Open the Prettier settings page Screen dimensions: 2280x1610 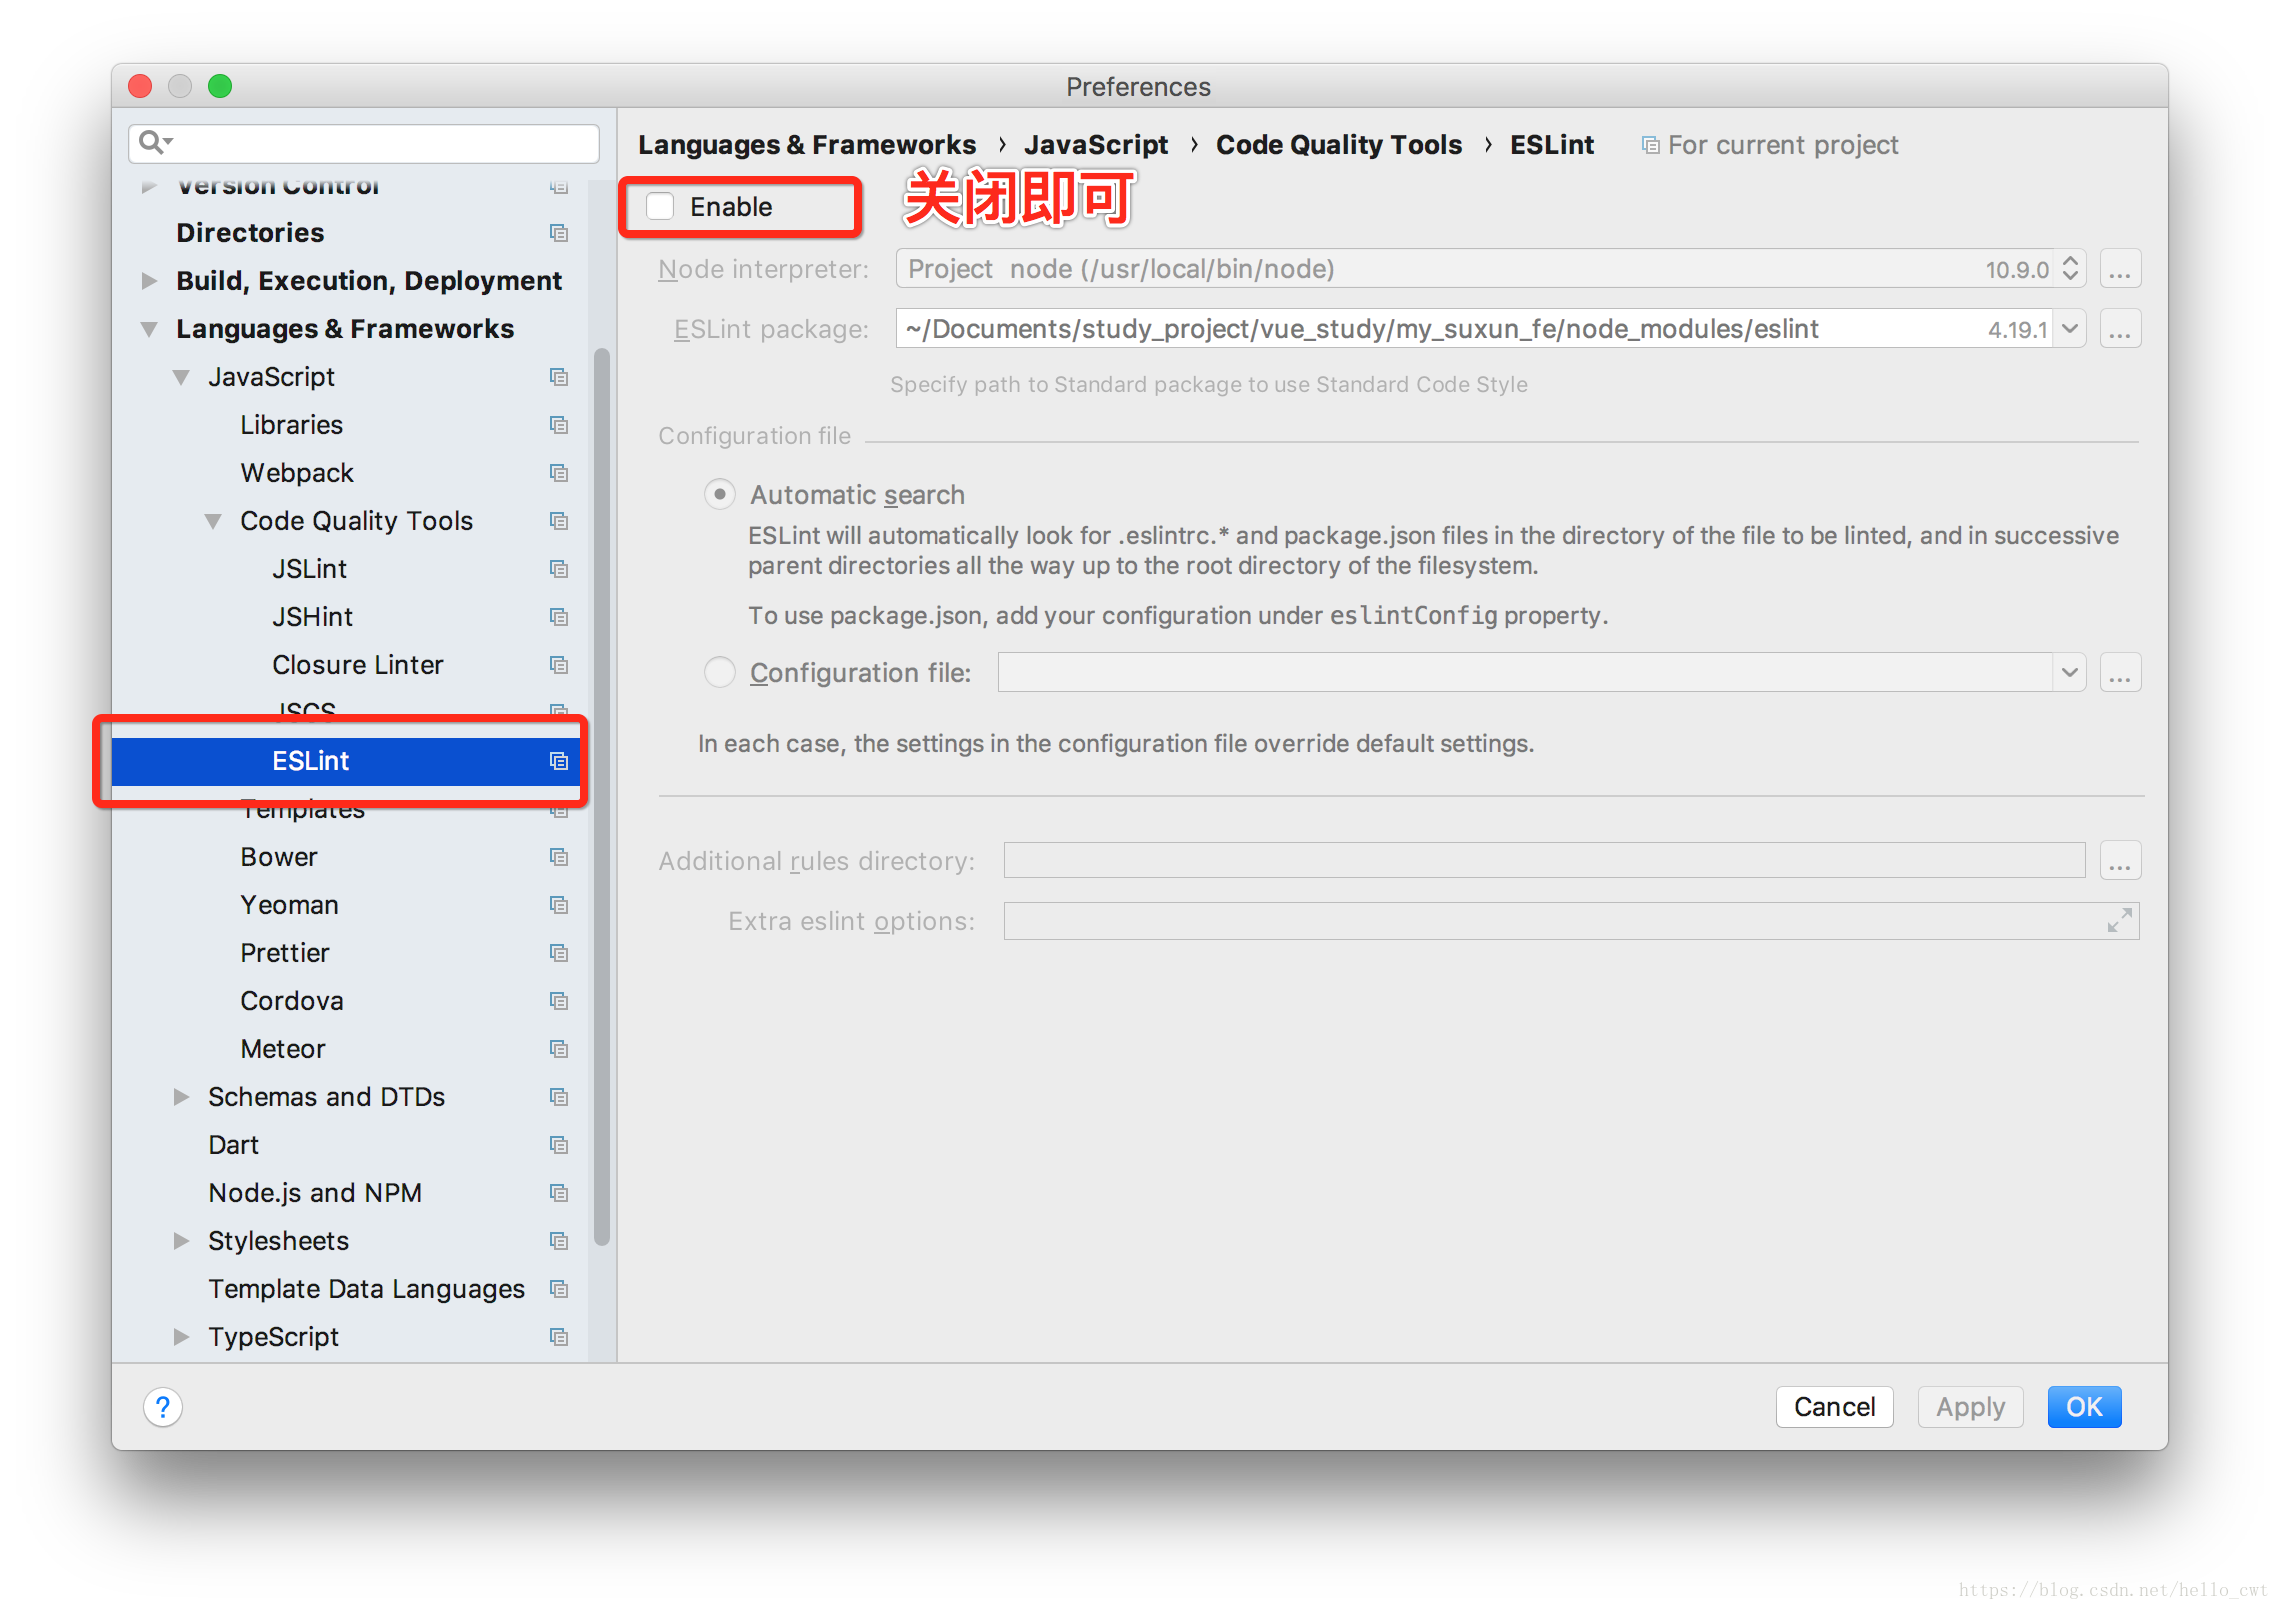click(284, 953)
